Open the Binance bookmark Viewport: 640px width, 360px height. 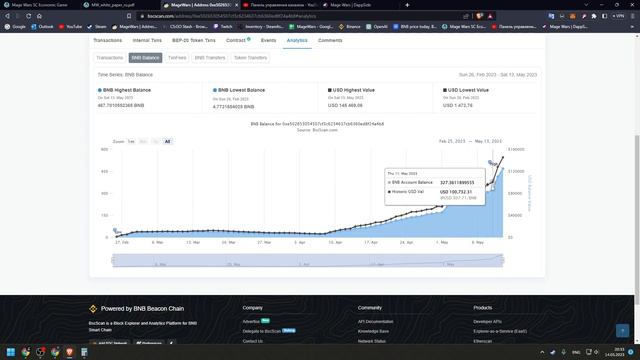pos(350,27)
